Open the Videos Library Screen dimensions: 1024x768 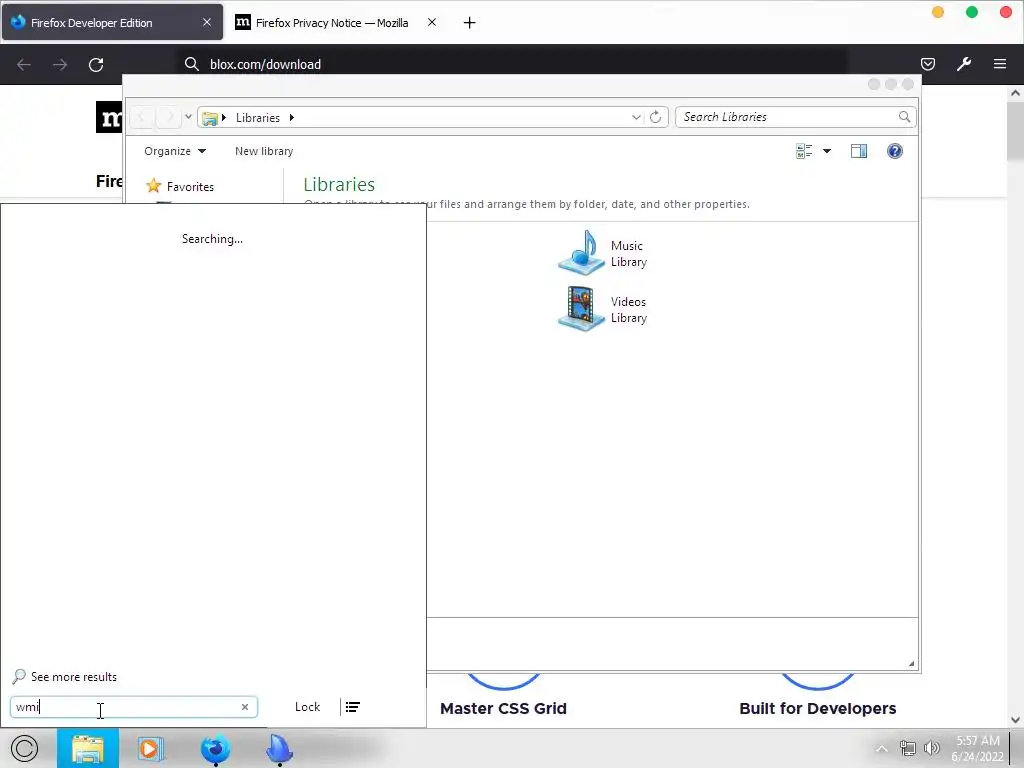pyautogui.click(x=602, y=310)
